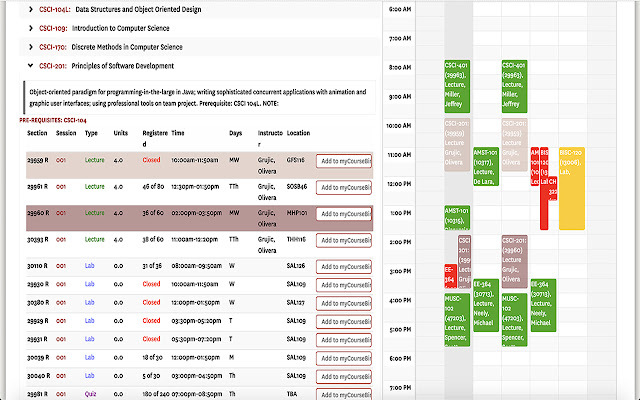Open Wednesday 10:00 AM CSCI-201 faded block
This screenshot has width=640, height=400.
514,144
